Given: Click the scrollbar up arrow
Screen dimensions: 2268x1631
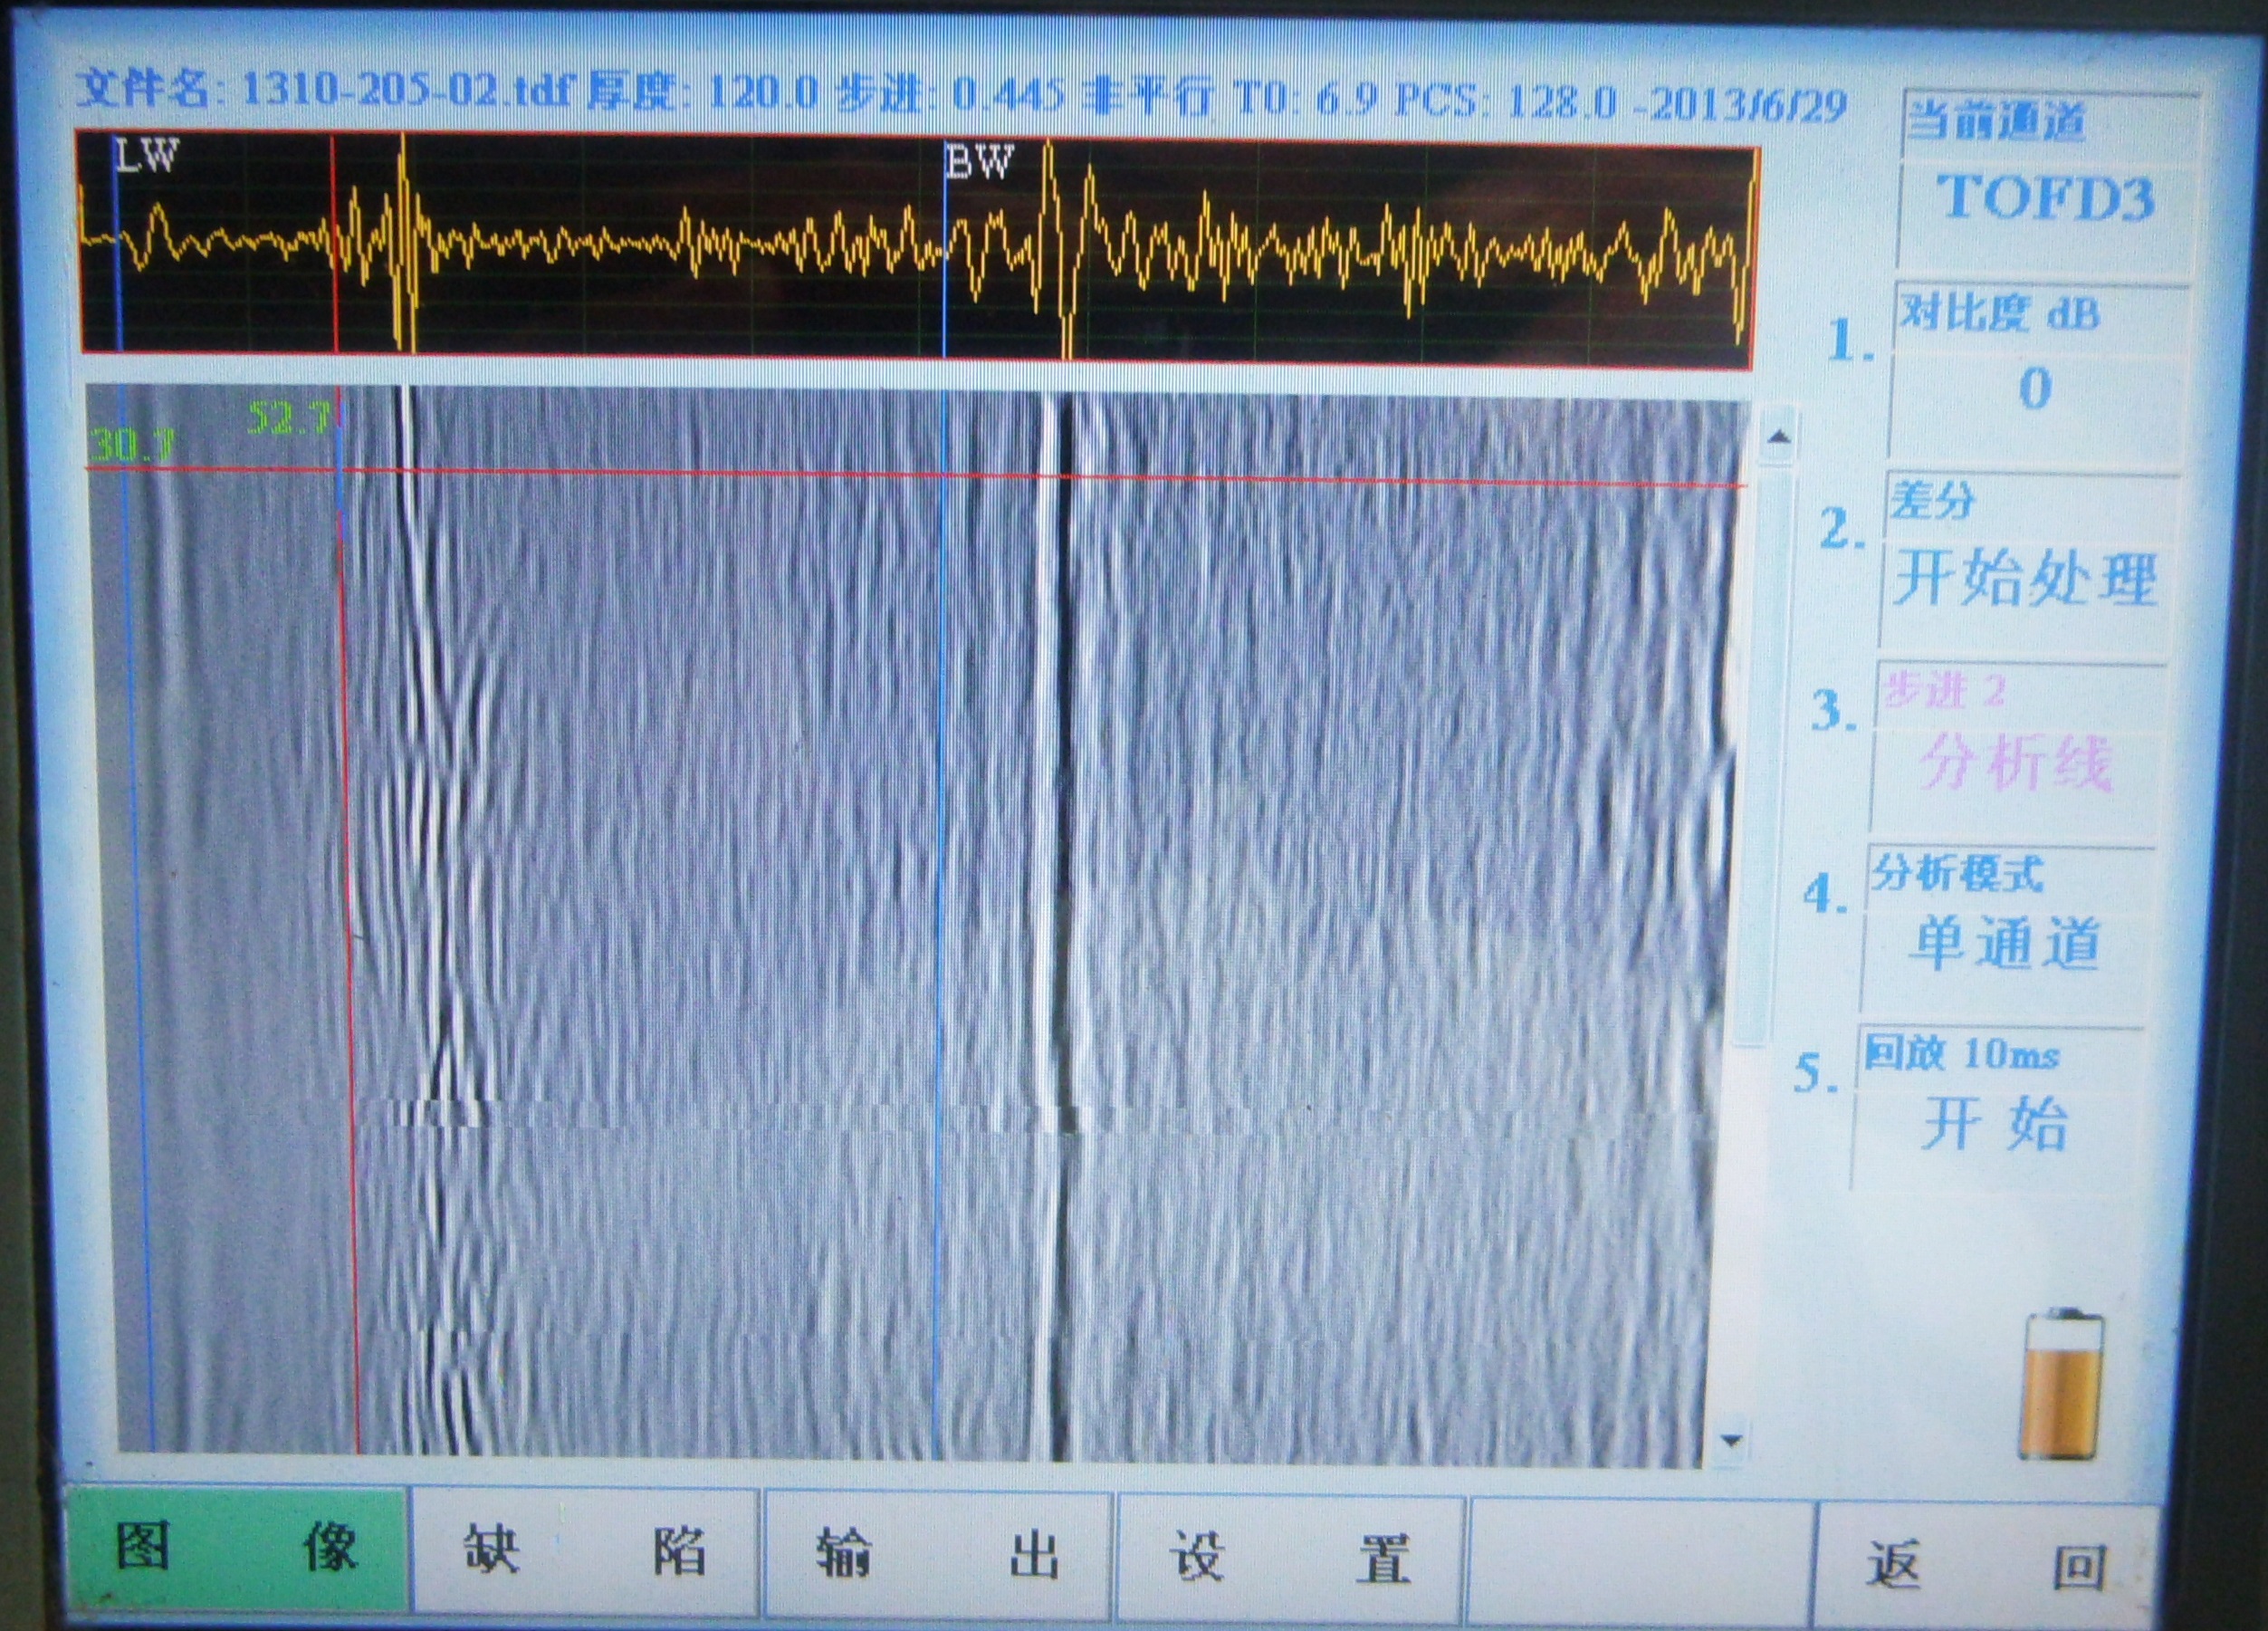Looking at the screenshot, I should pos(1778,437).
